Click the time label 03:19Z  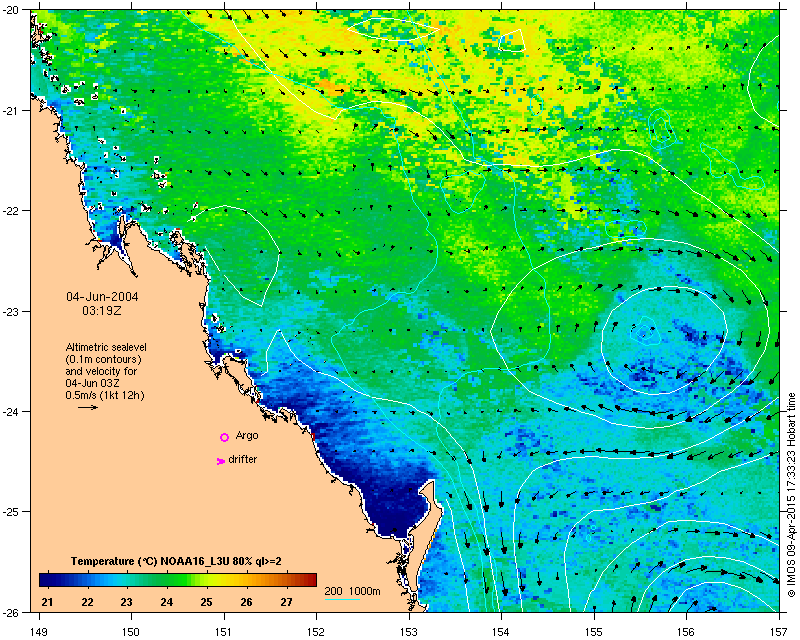102,310
